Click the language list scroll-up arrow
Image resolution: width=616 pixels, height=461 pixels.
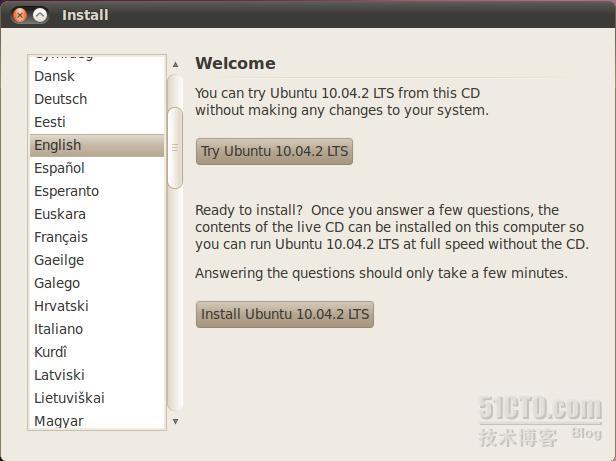(x=176, y=64)
